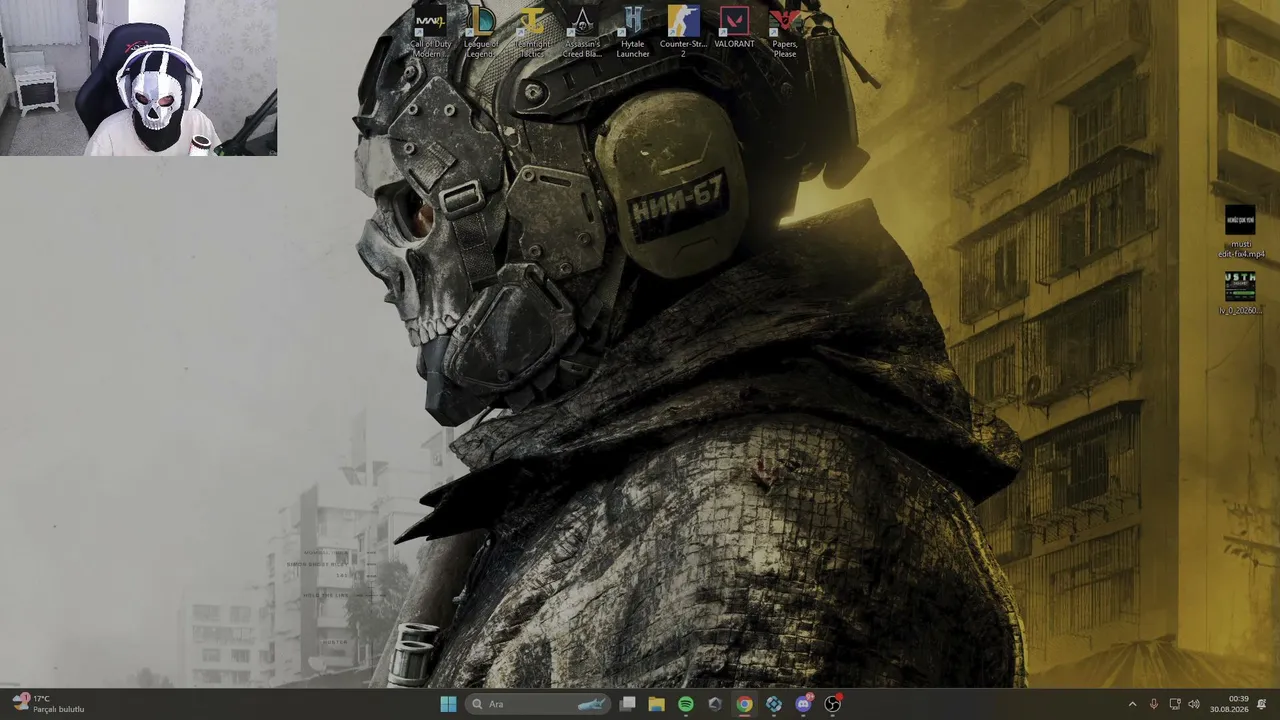
Task: Select the Papers, Please desktop shortcut
Action: [x=785, y=31]
